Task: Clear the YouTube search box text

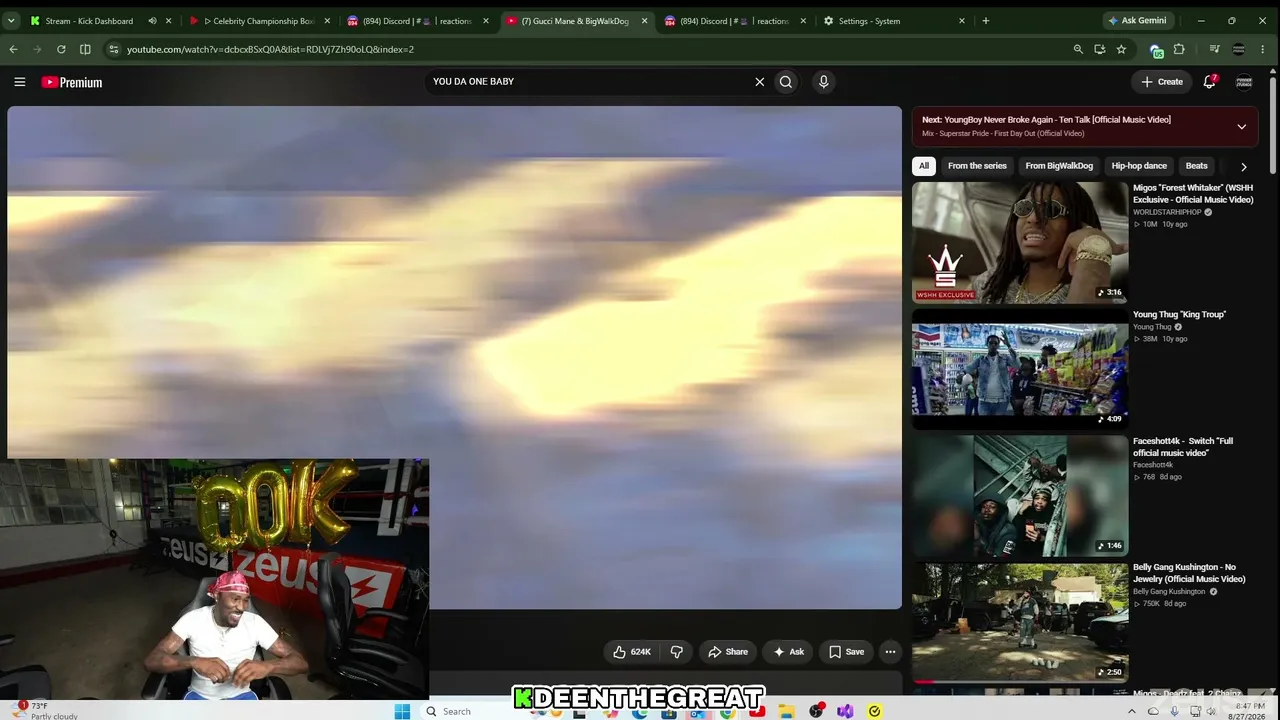Action: pos(759,82)
